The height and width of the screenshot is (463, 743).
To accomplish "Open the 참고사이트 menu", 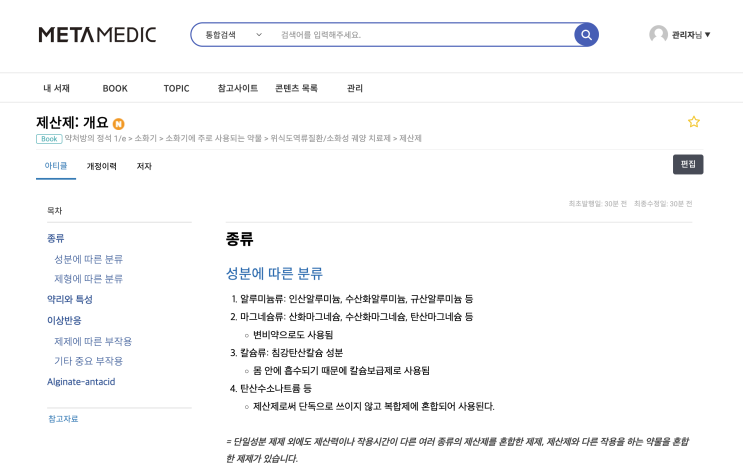I will [x=237, y=88].
